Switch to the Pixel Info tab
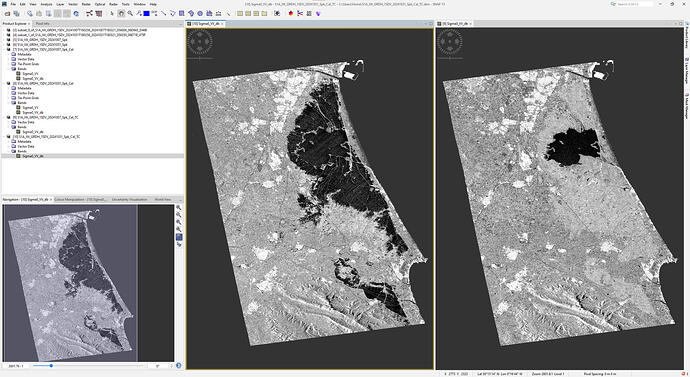Viewport: 690px width, 377px height. pos(42,23)
